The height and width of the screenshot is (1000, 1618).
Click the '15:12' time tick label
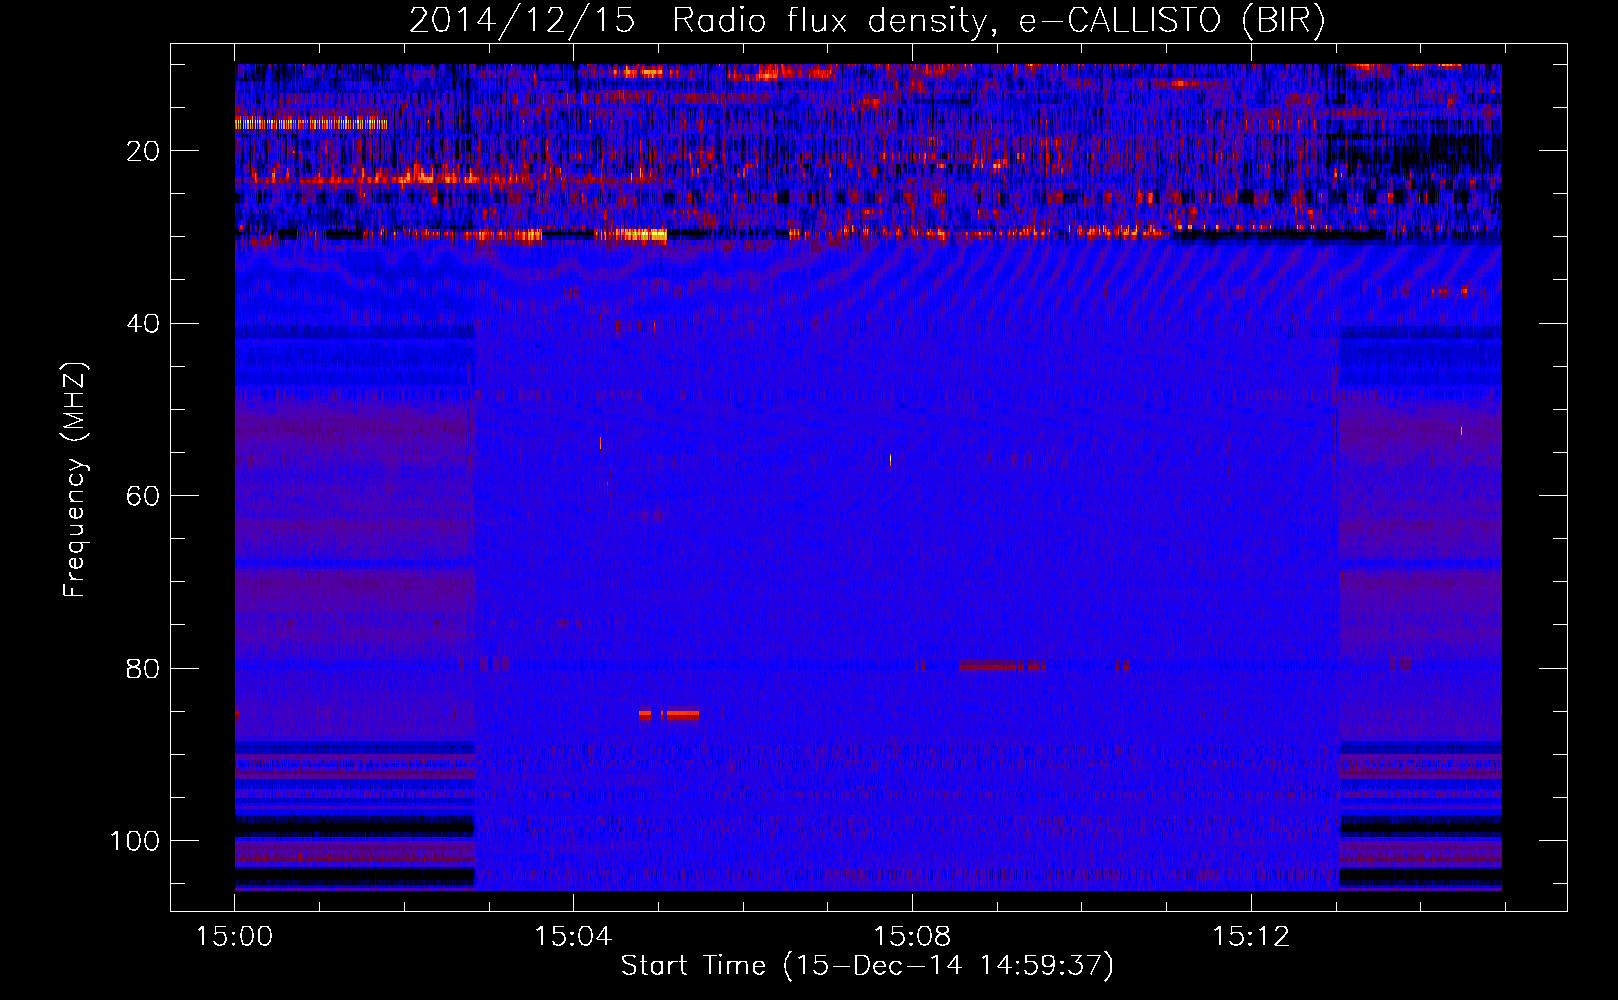1251,937
